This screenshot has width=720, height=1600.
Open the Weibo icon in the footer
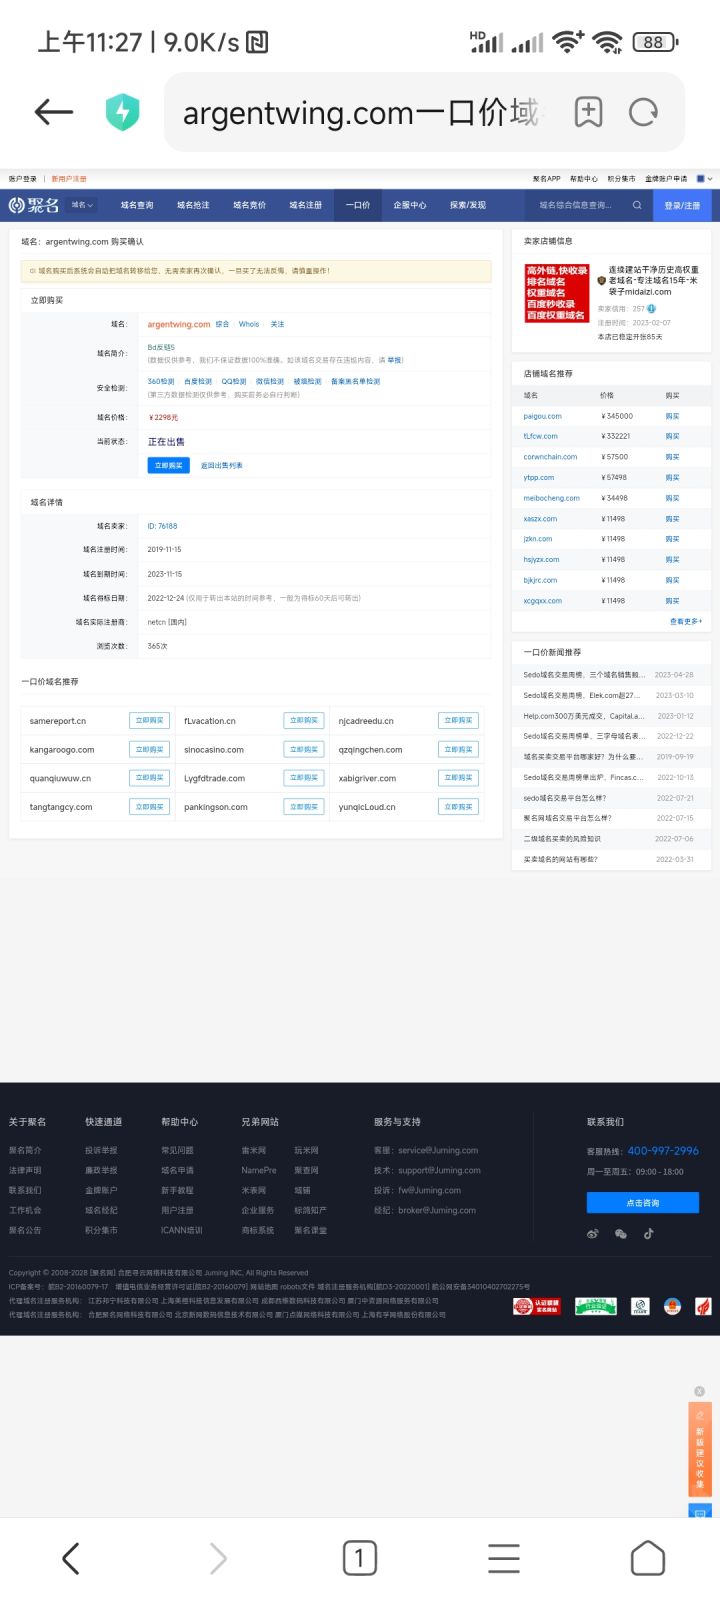tap(592, 1233)
